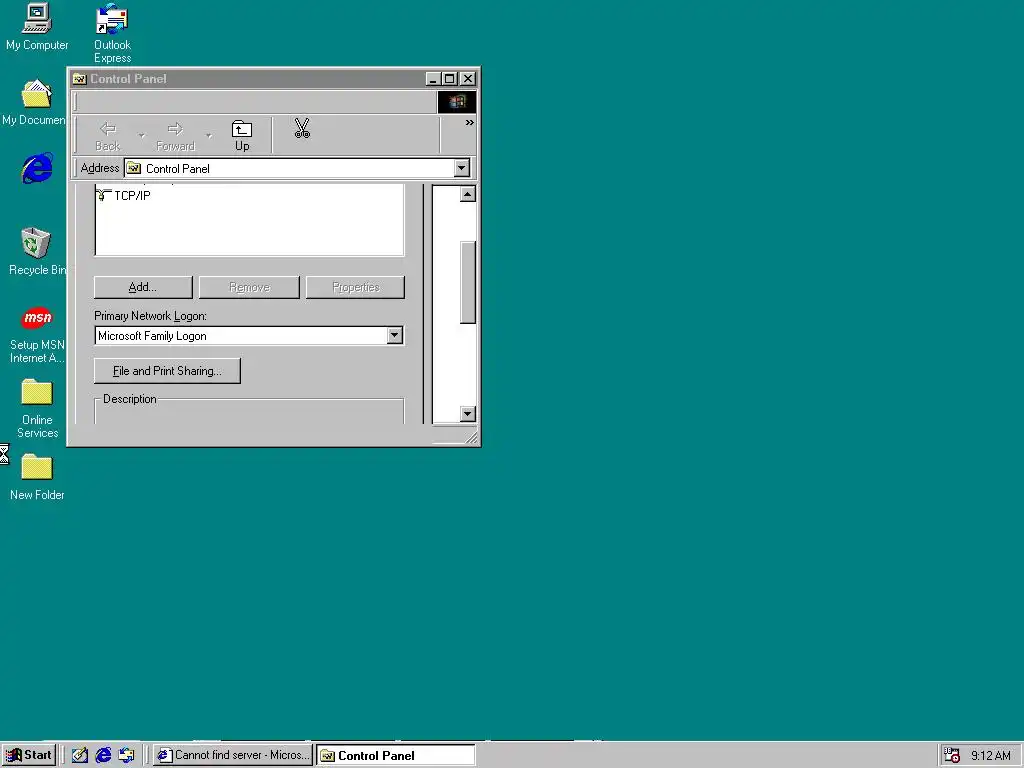Screen dimensions: 1024x768
Task: Click the Show Desktop quick launch icon
Action: point(80,755)
